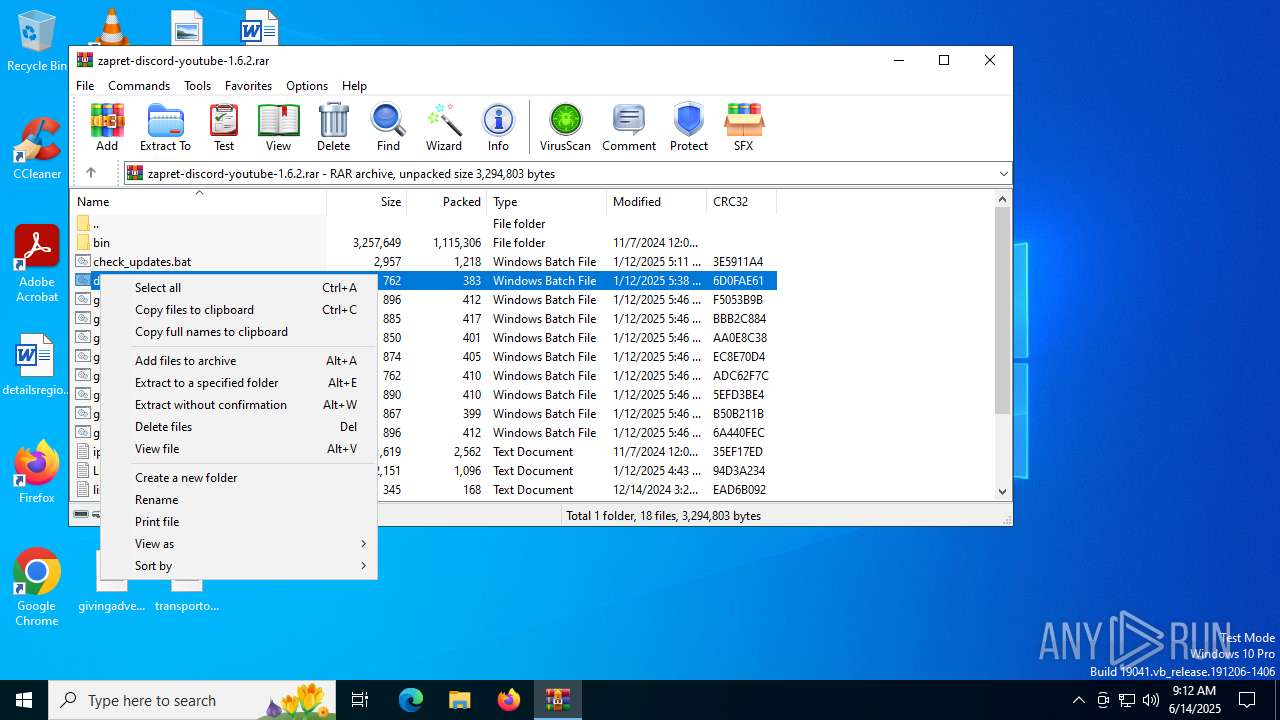Click the Delete trash can icon
This screenshot has width=1280, height=720.
[x=334, y=127]
